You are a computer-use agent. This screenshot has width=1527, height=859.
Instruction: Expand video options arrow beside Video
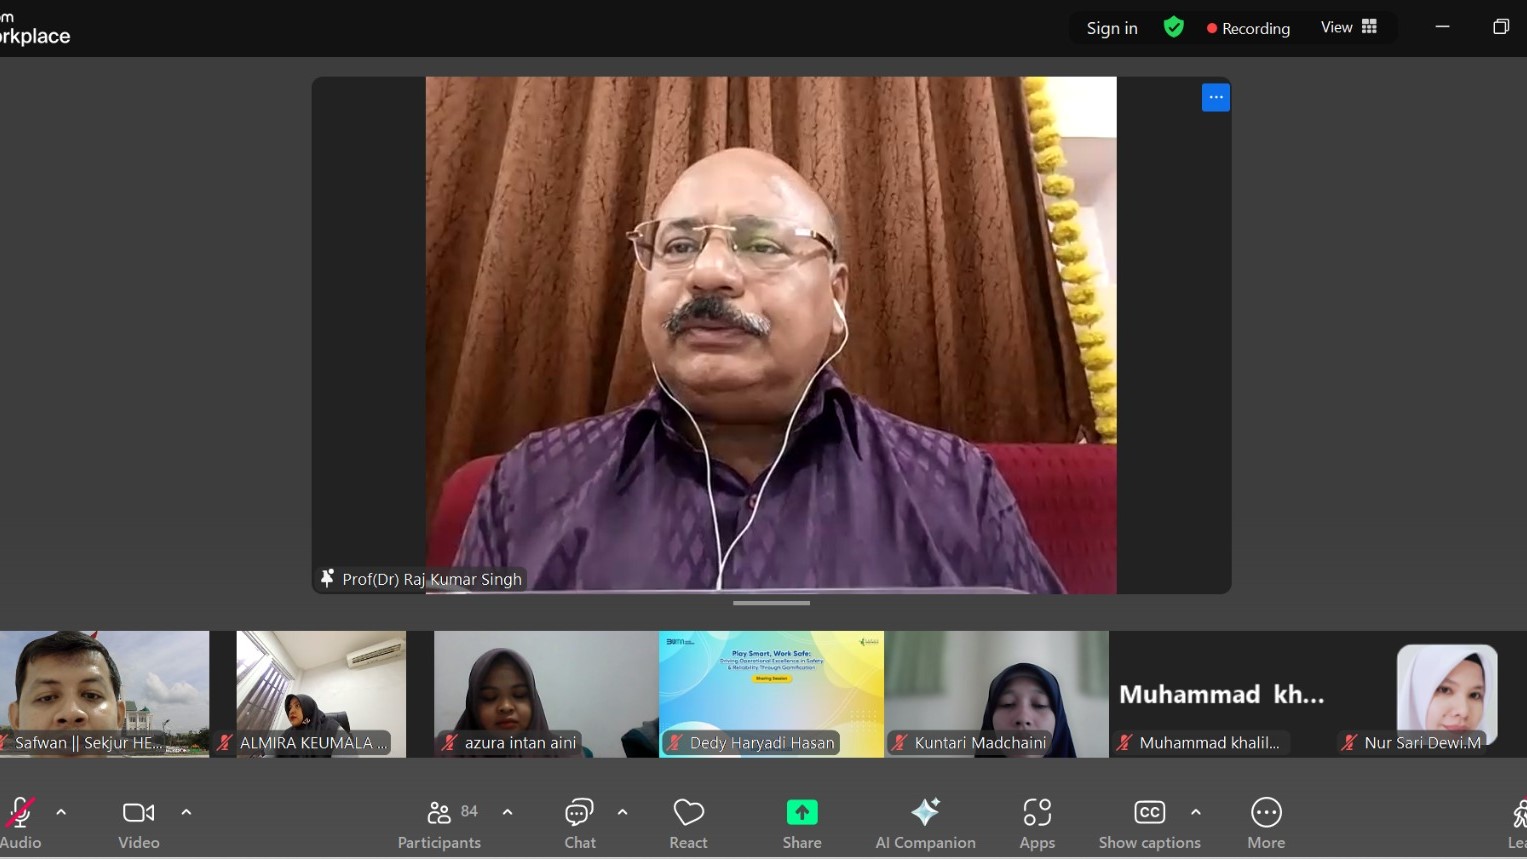click(x=186, y=812)
